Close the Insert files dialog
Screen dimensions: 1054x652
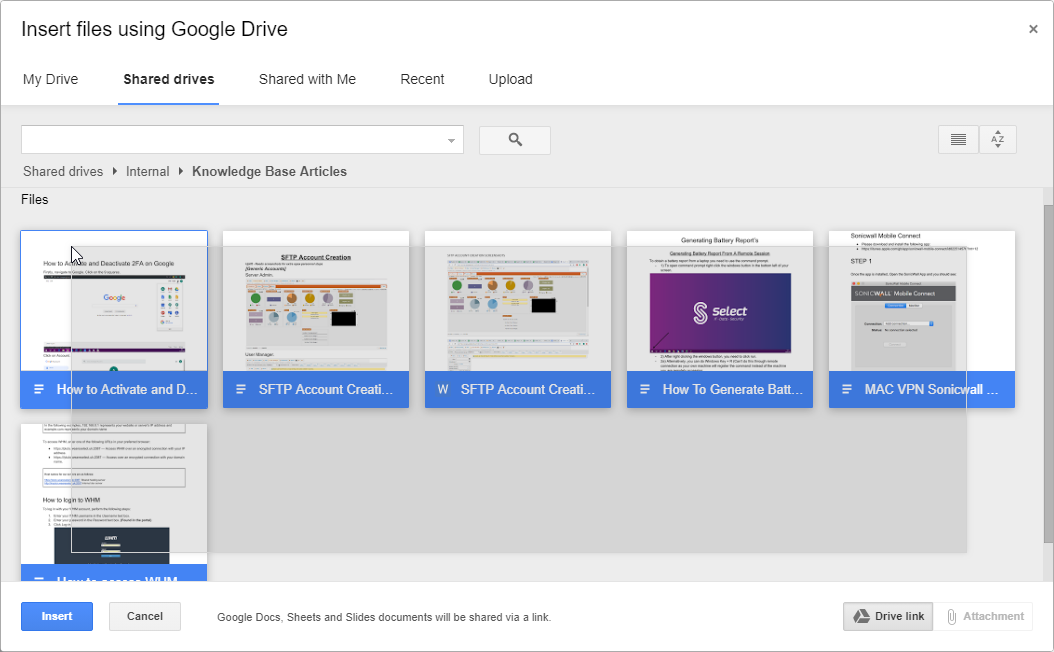click(1033, 29)
